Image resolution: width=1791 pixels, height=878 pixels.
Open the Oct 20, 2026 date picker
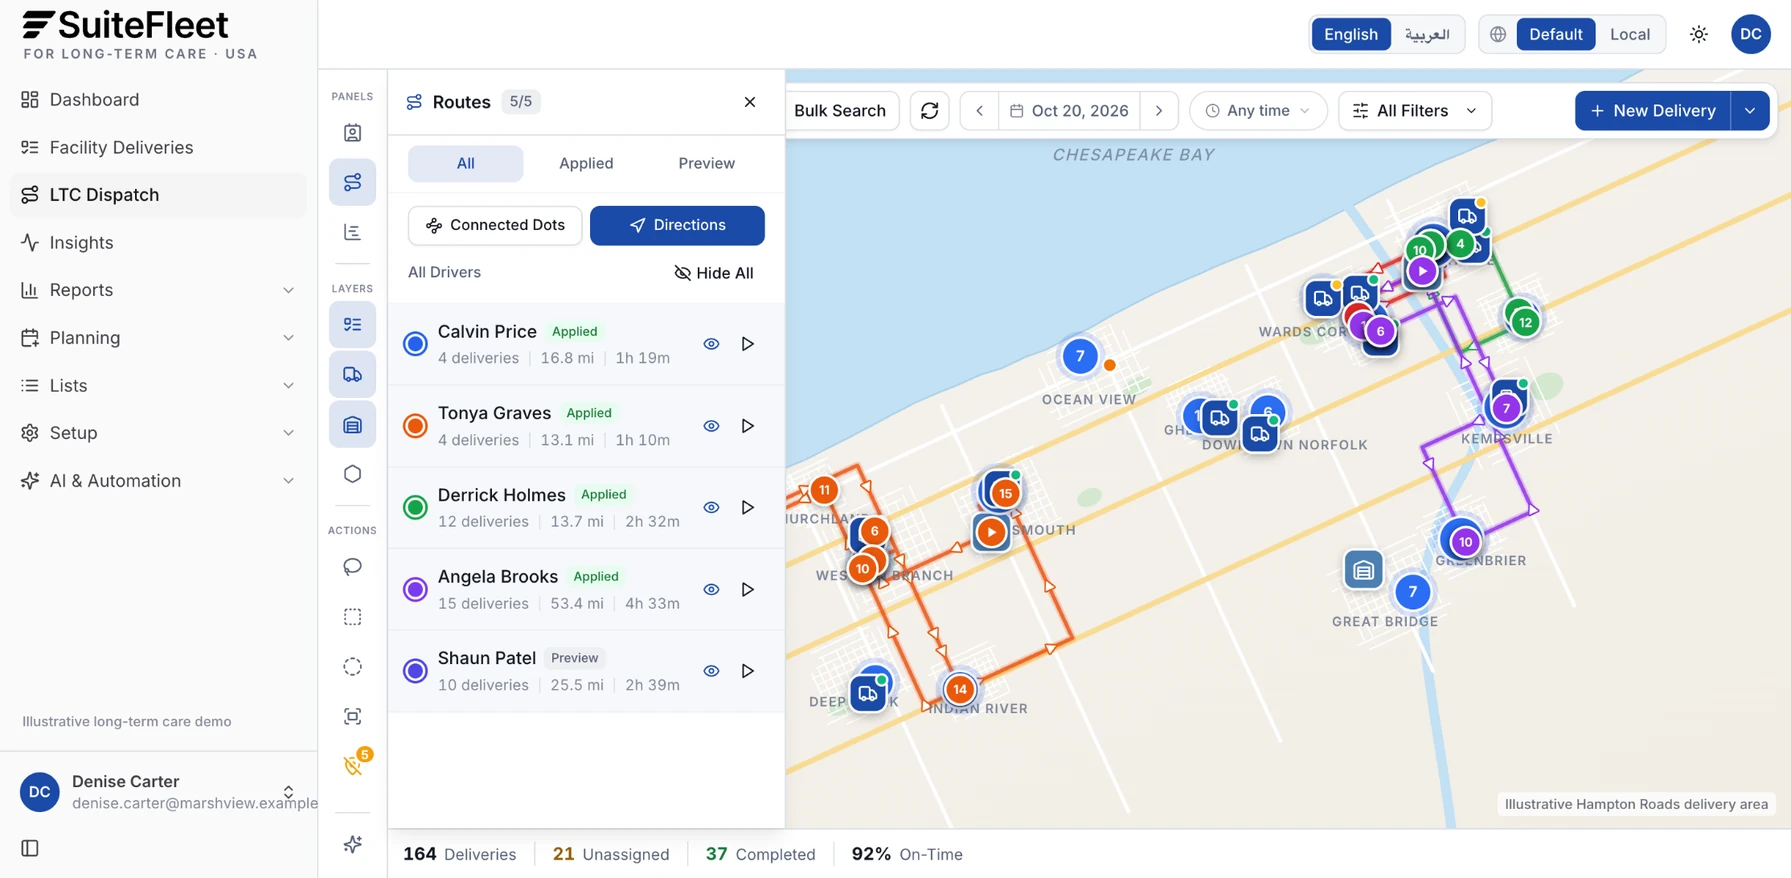(1069, 111)
